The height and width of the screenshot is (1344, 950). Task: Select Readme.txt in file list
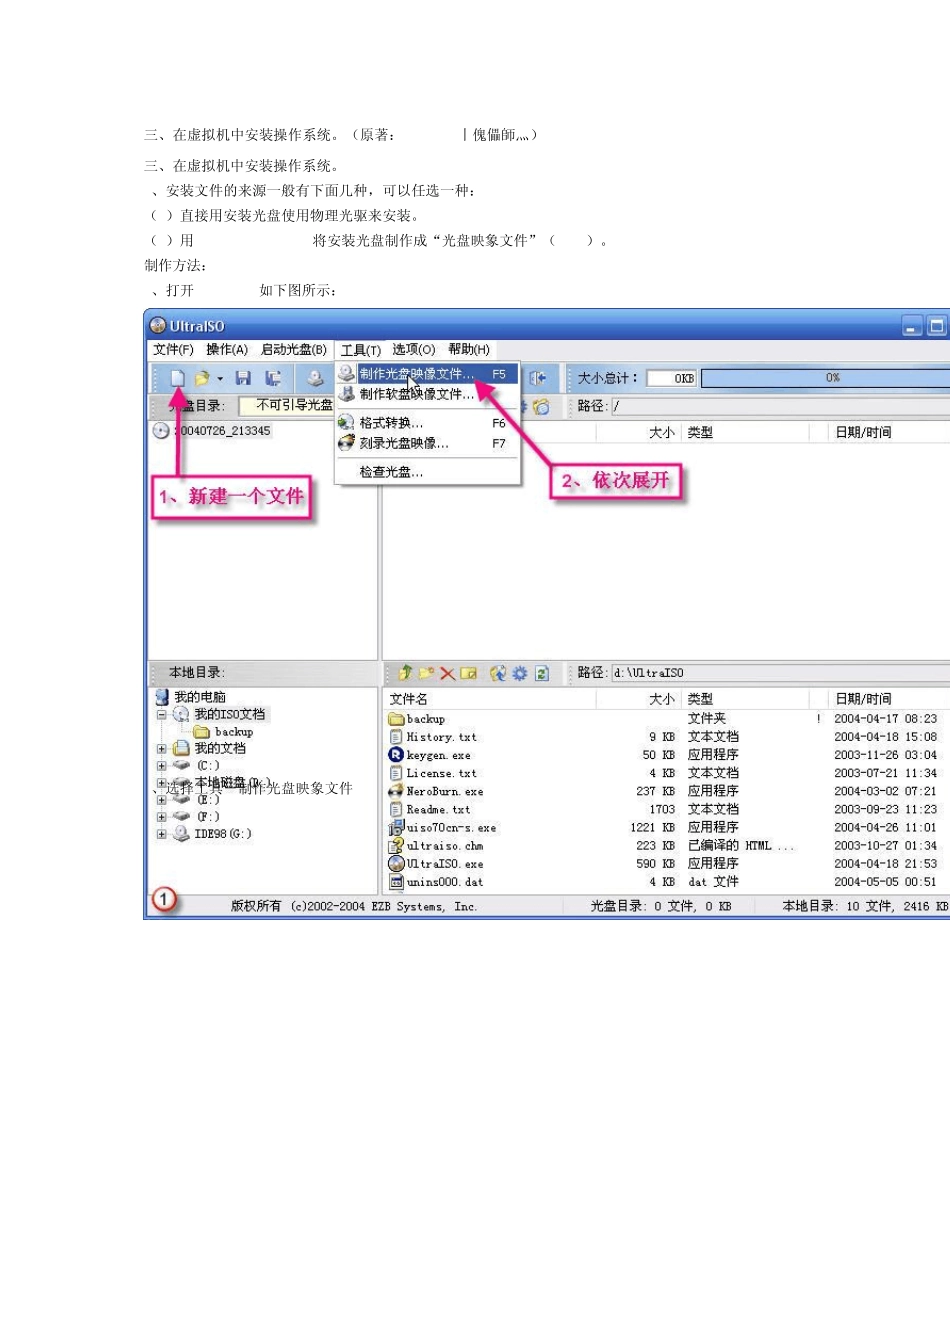(438, 809)
